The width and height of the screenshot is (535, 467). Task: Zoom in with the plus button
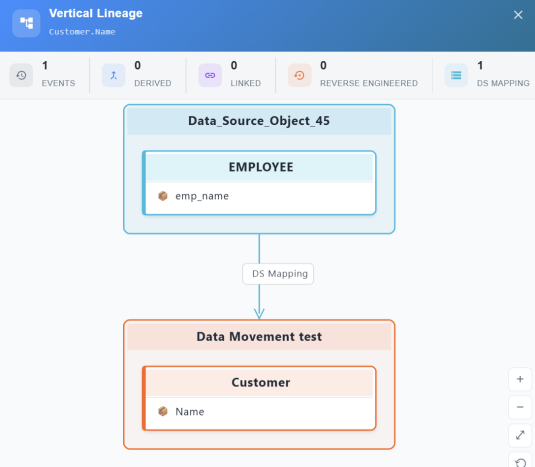(x=520, y=379)
